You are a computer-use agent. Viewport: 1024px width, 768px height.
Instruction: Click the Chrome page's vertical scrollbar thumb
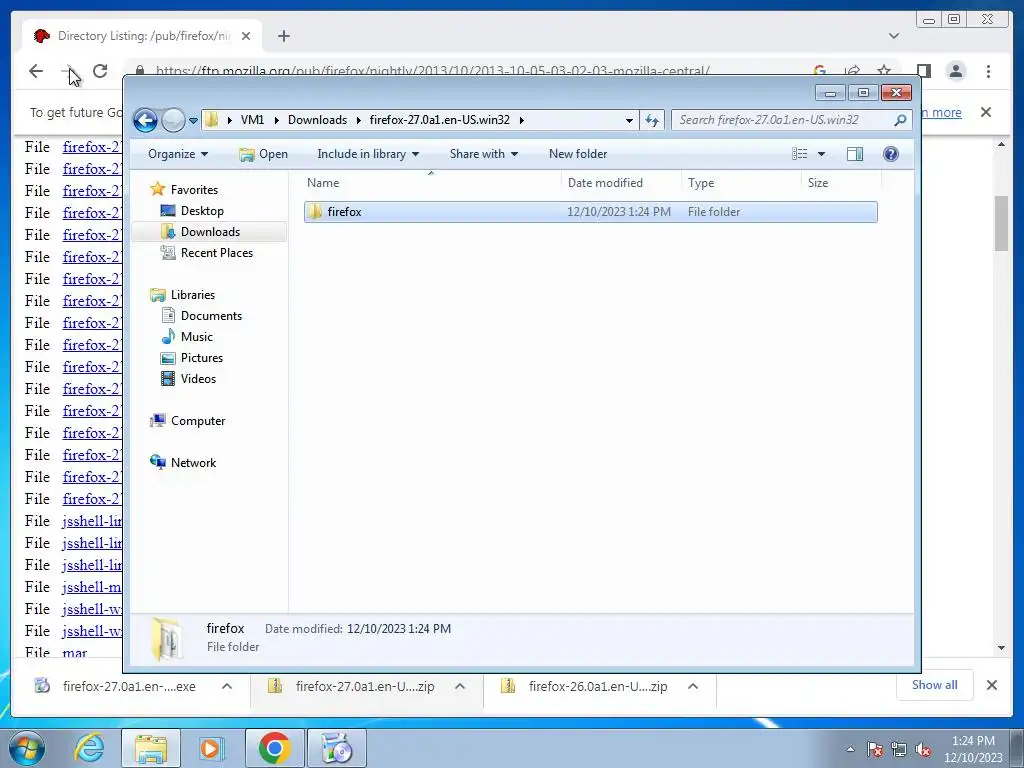tap(1001, 222)
